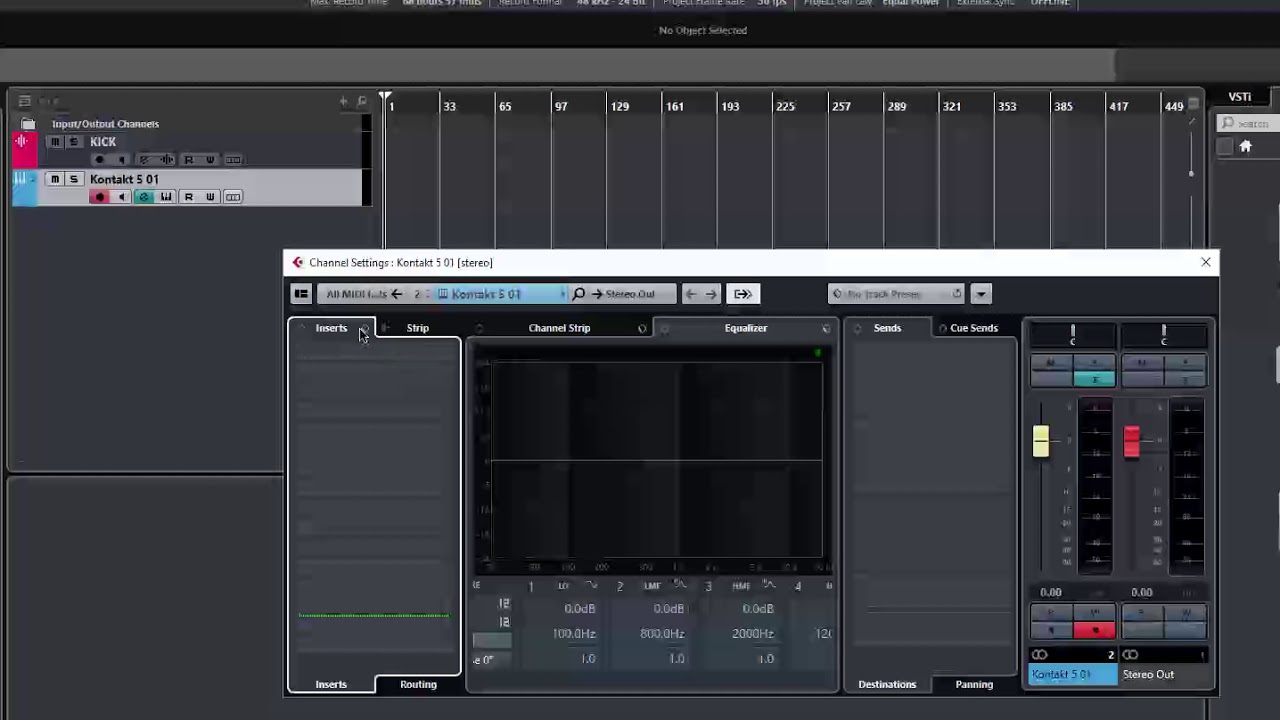Adjust the Kontakt 5 01 yellow volume fader
Viewport: 1280px width, 720px height.
(x=1041, y=441)
